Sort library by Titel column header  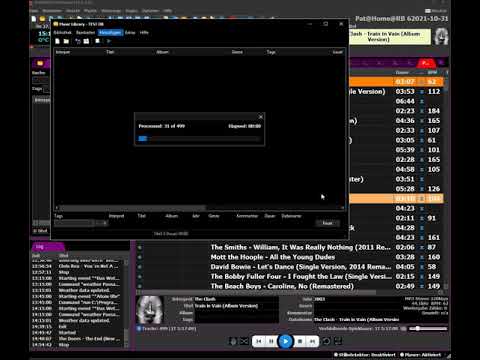[x=110, y=52]
